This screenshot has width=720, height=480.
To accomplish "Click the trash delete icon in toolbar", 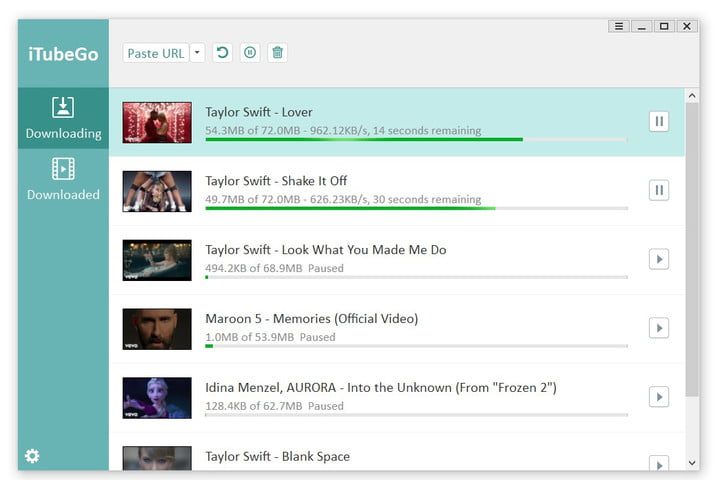I will [x=277, y=53].
